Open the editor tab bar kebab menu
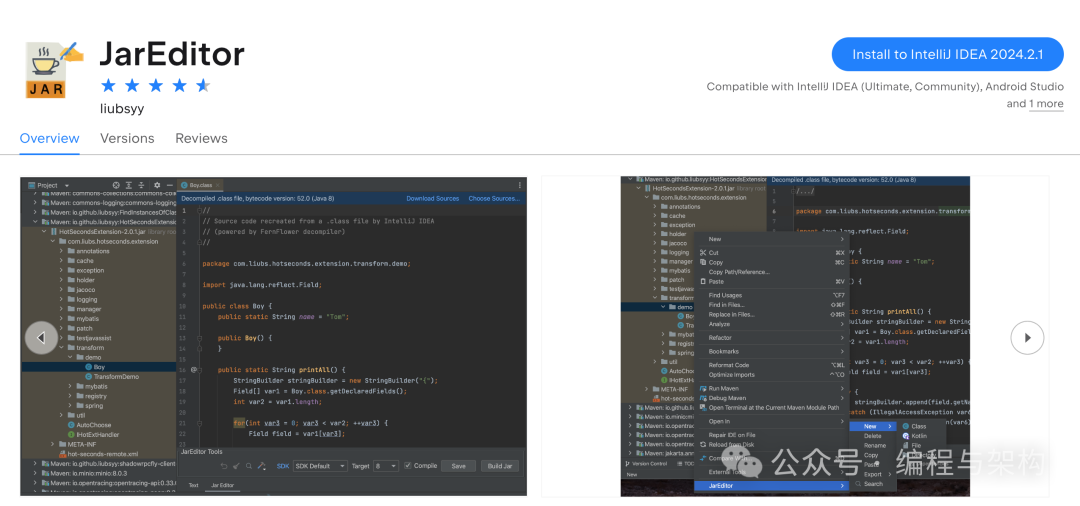This screenshot has height=506, width=1080. coord(519,185)
